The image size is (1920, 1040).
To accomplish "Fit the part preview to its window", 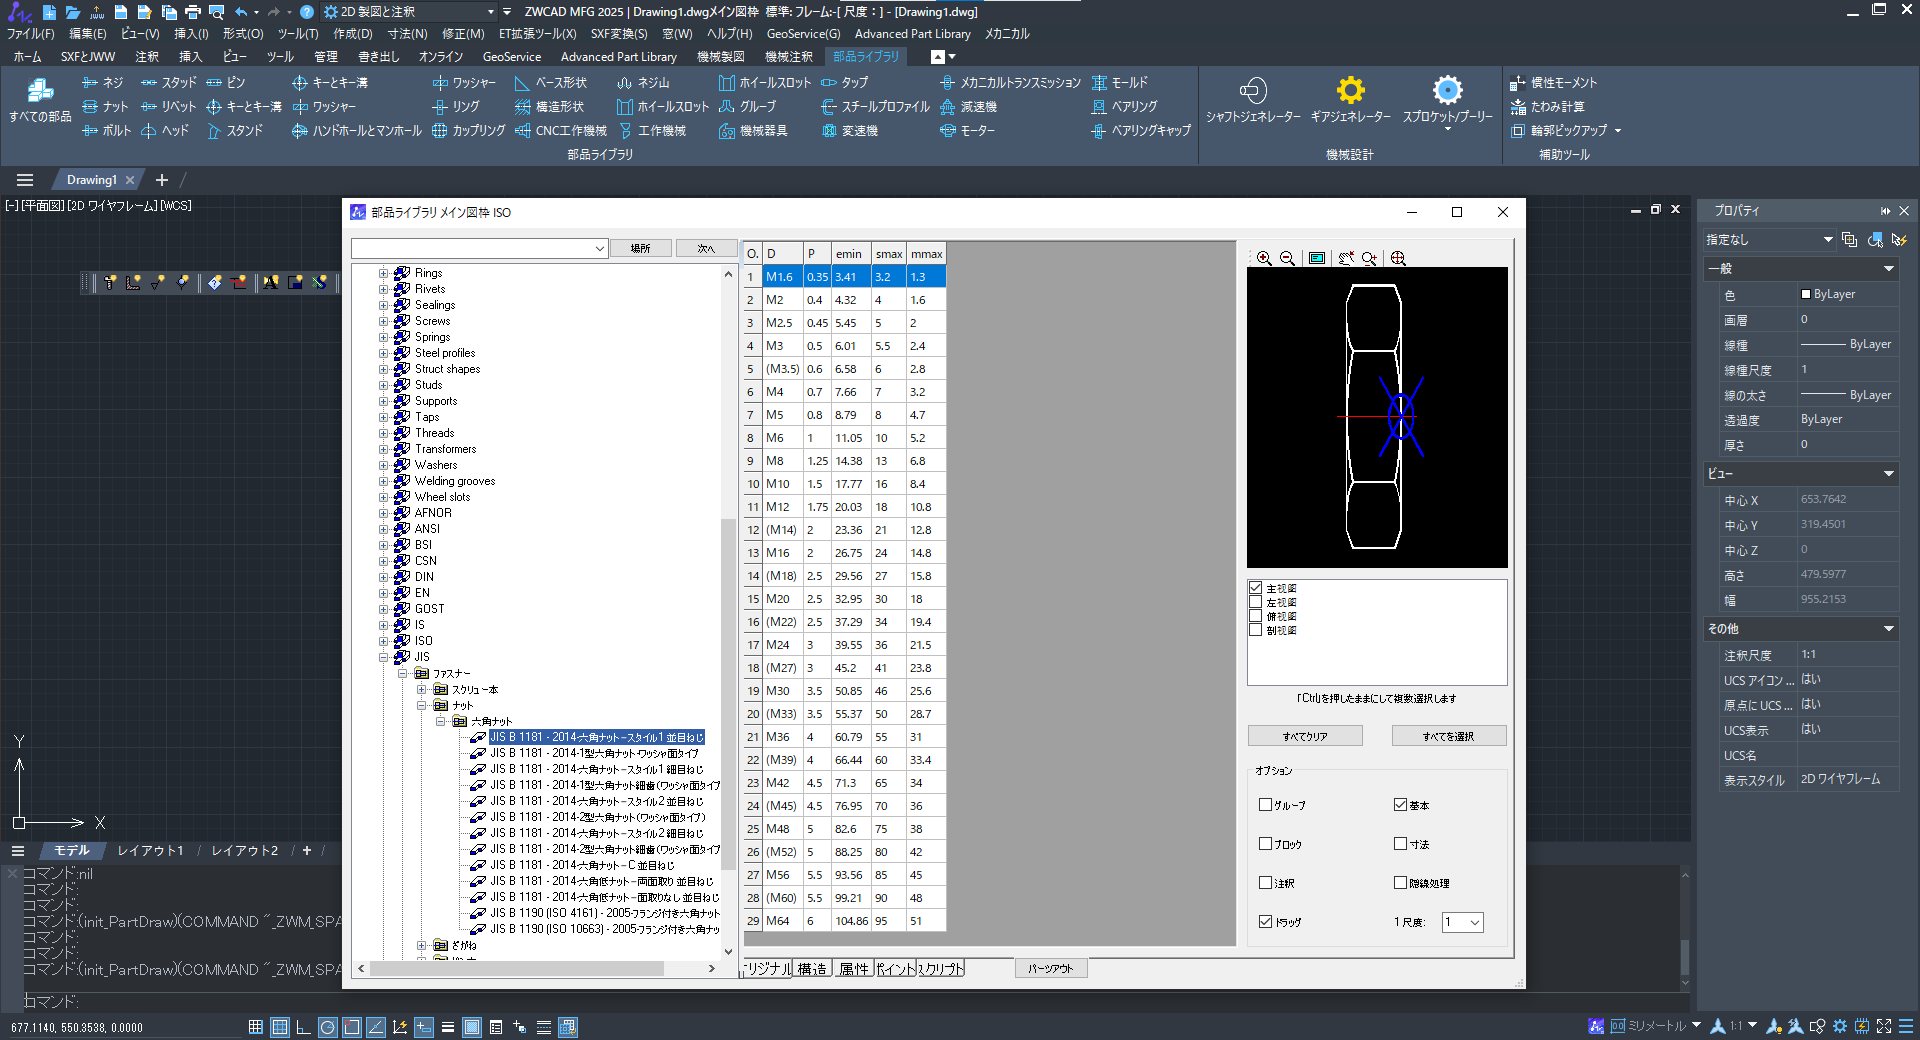I will click(1317, 258).
